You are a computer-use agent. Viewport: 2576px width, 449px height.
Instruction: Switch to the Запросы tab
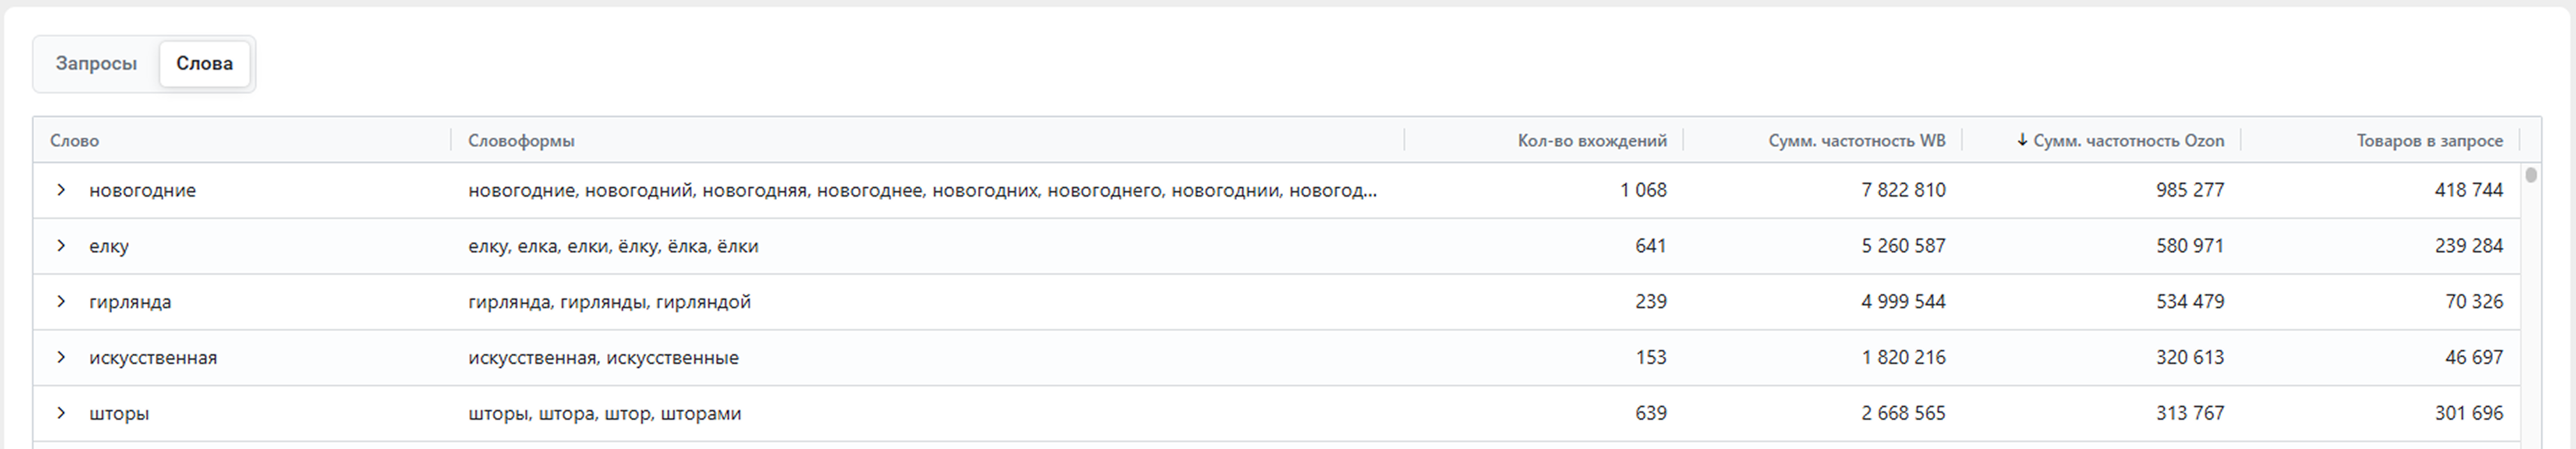click(x=96, y=64)
